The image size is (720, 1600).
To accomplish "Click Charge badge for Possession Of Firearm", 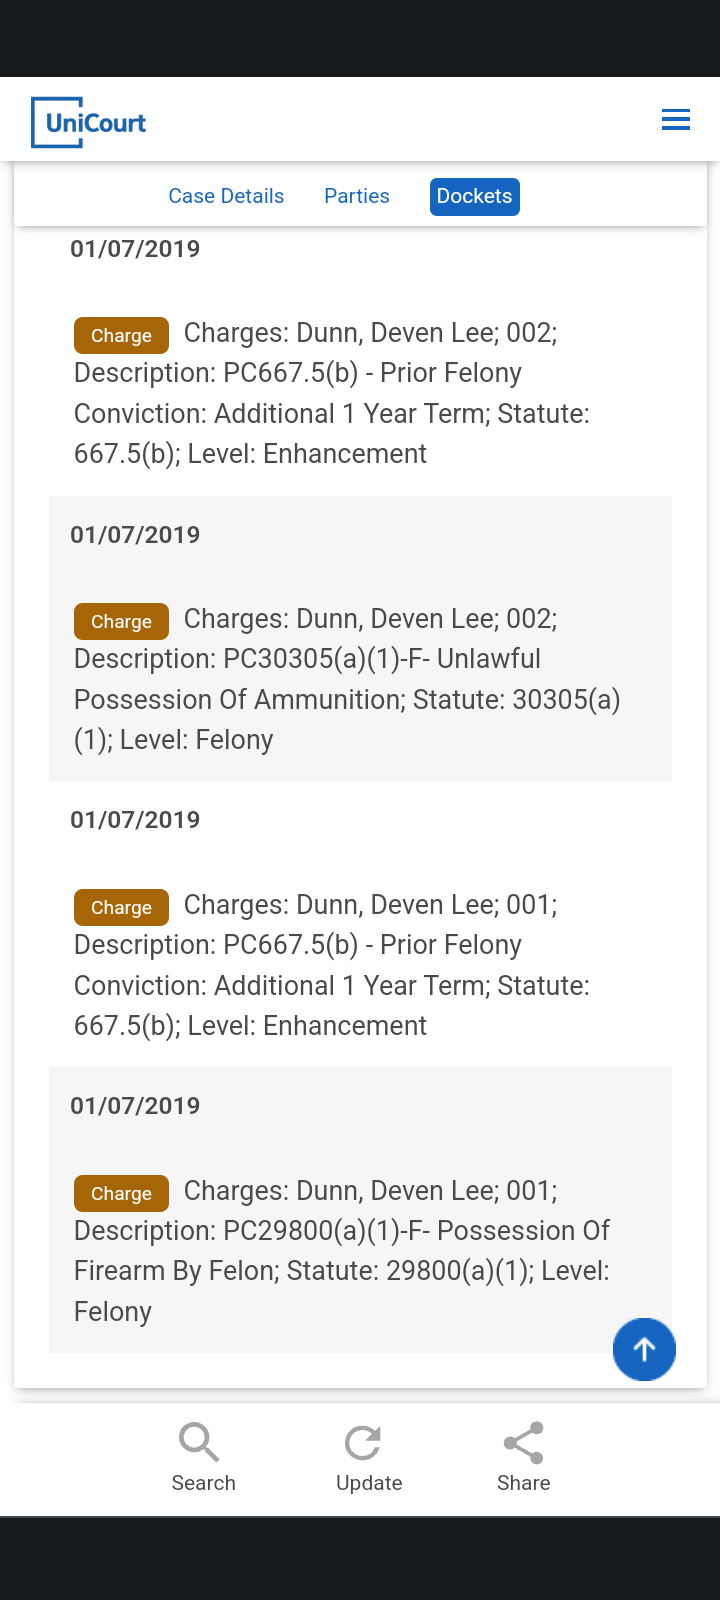I will [x=121, y=1193].
